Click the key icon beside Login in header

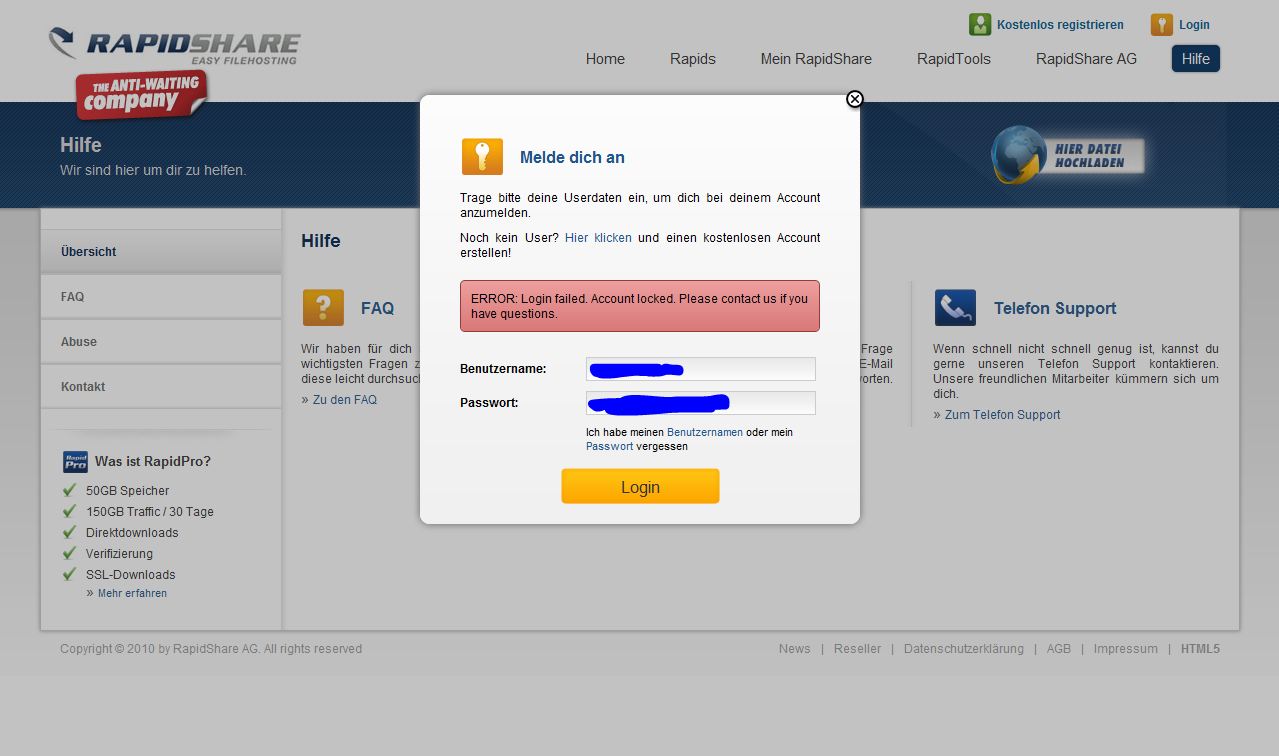click(x=1161, y=25)
